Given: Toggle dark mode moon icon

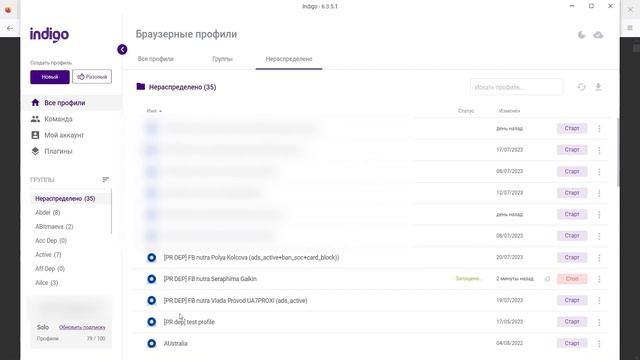Looking at the screenshot, I should 582,35.
